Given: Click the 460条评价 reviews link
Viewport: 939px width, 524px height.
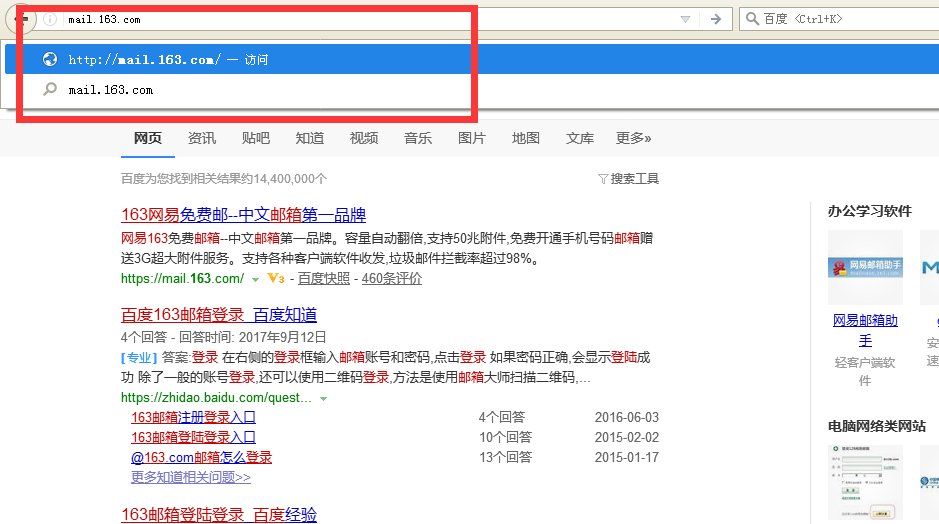Looking at the screenshot, I should click(392, 279).
